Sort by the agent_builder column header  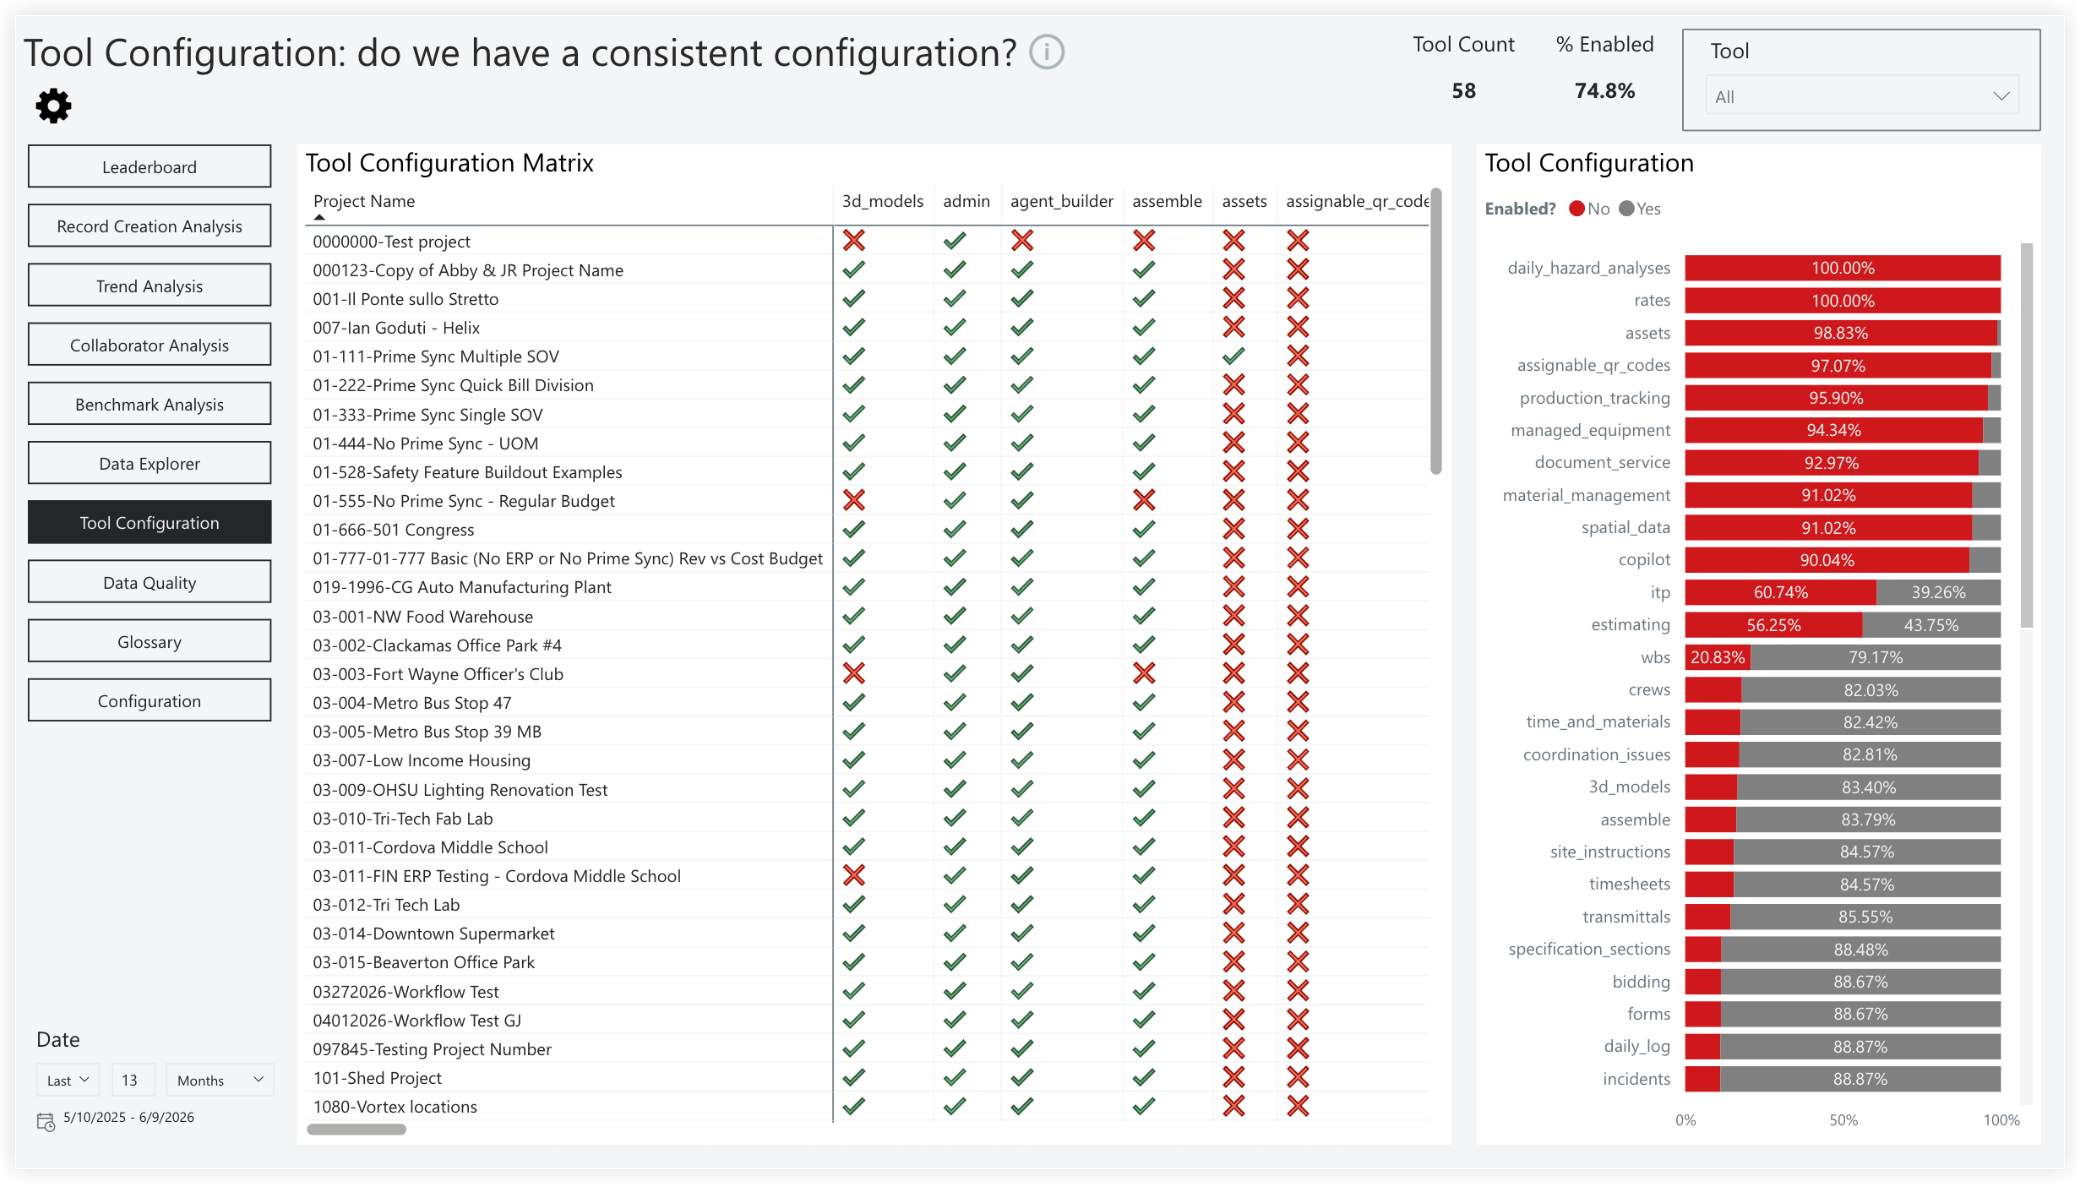[1061, 201]
